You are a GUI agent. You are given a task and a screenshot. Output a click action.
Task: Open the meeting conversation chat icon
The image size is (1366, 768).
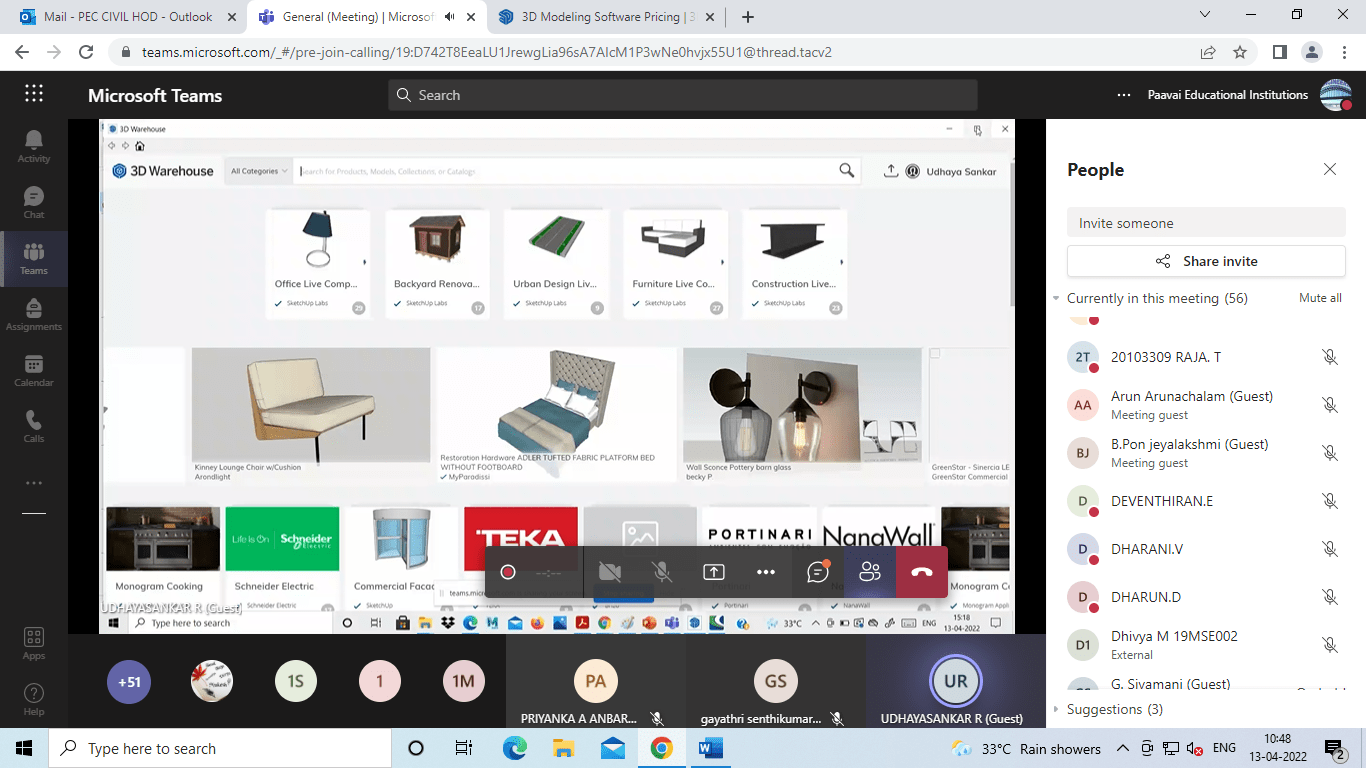818,572
